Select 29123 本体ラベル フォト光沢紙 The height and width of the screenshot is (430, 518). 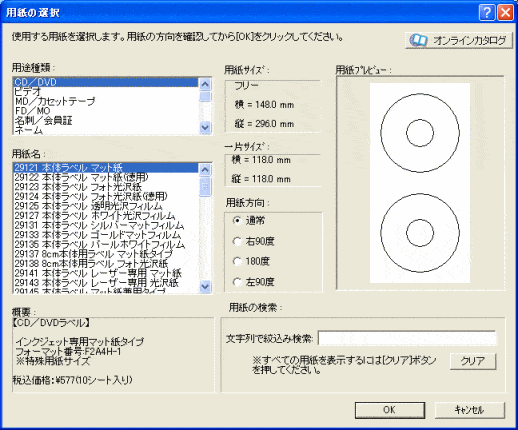coord(106,187)
